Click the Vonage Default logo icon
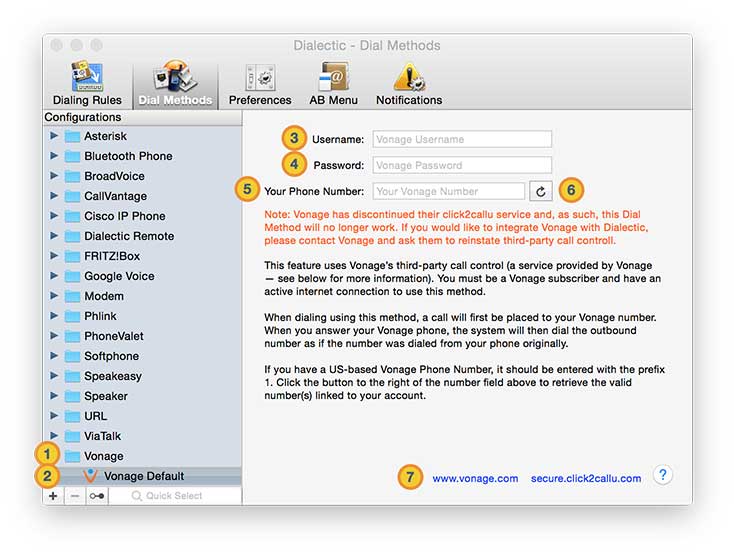Screen dimensions: 734x555 pos(90,475)
